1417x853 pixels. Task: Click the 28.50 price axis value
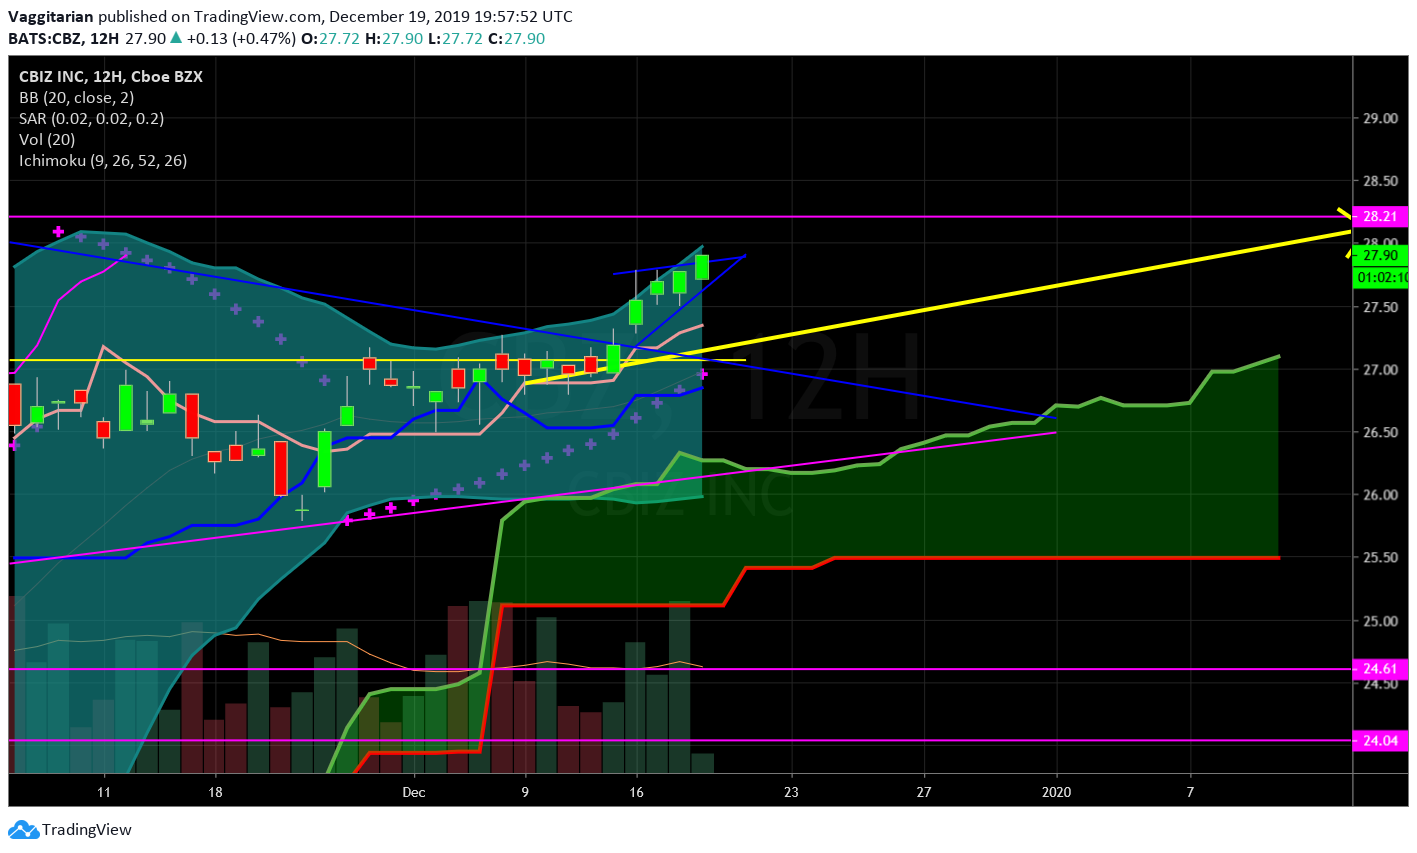point(1380,182)
